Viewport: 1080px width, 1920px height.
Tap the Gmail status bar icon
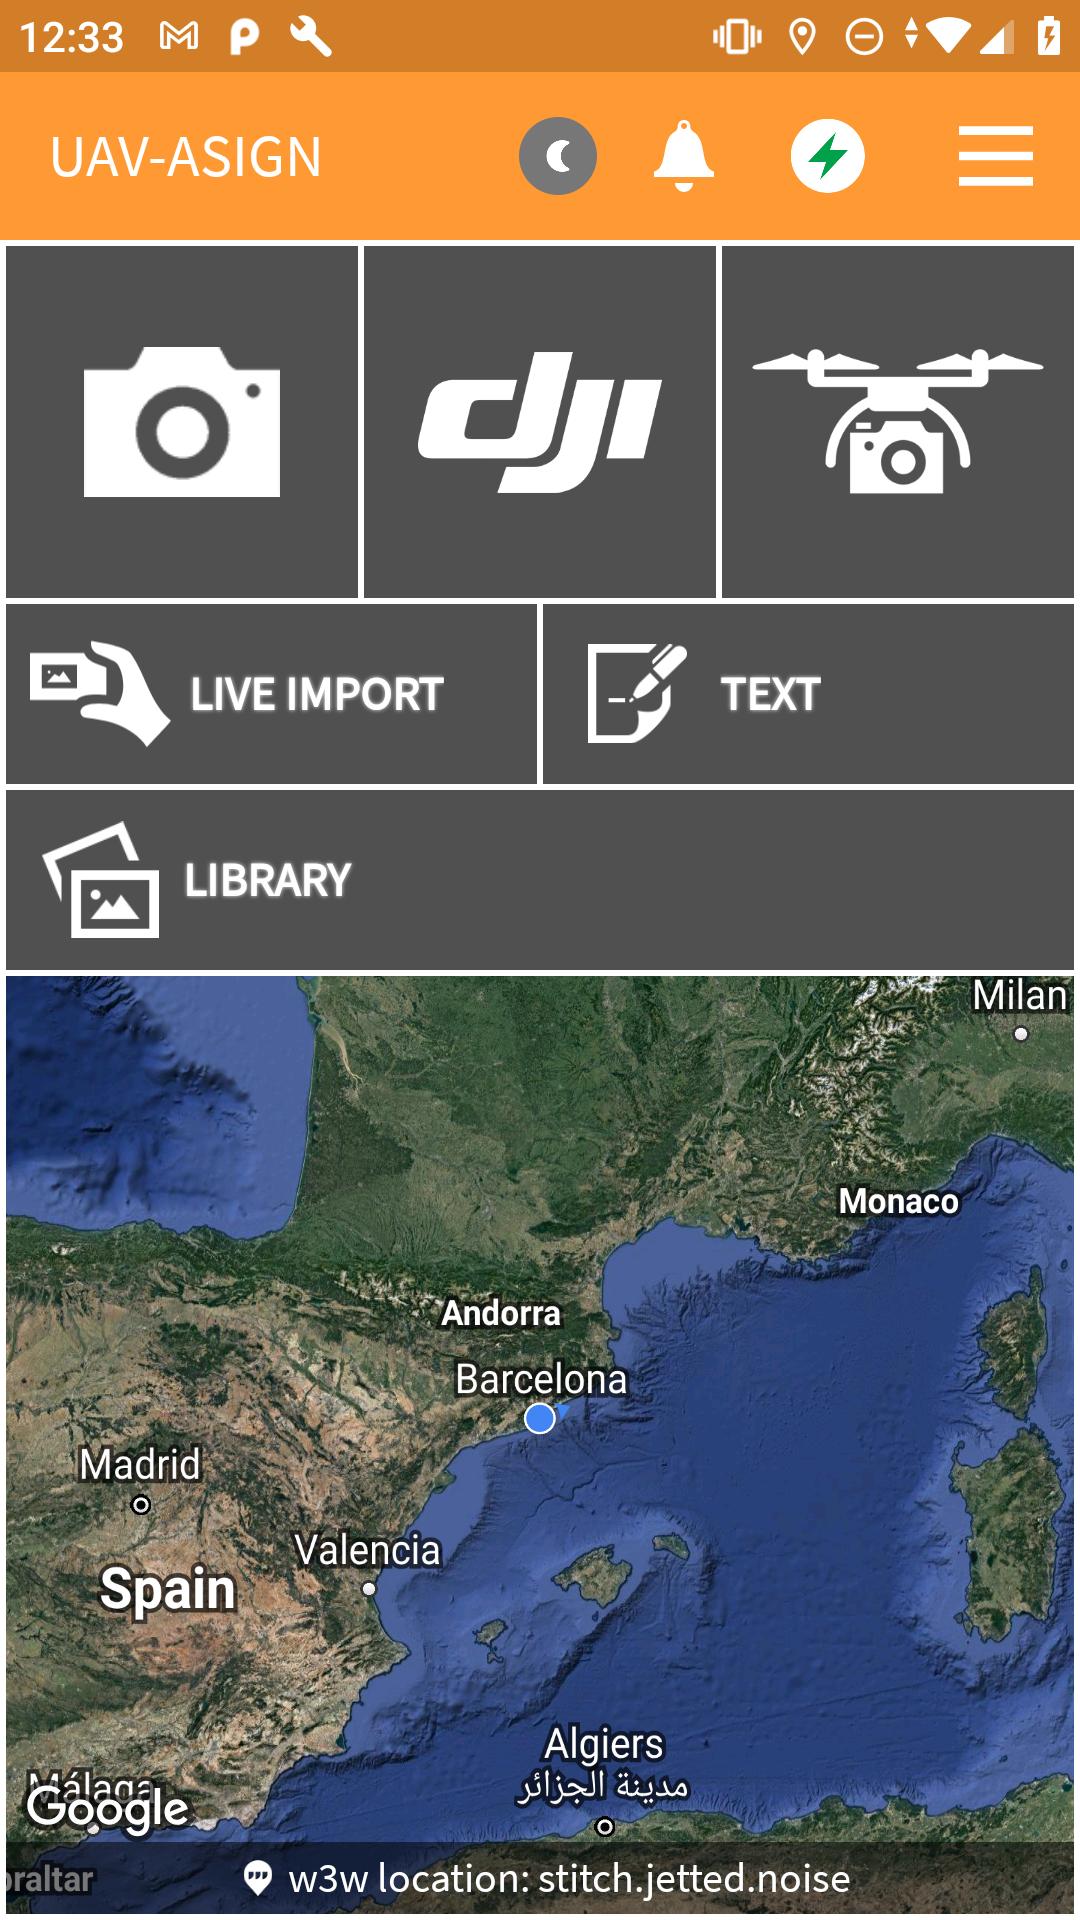click(179, 37)
